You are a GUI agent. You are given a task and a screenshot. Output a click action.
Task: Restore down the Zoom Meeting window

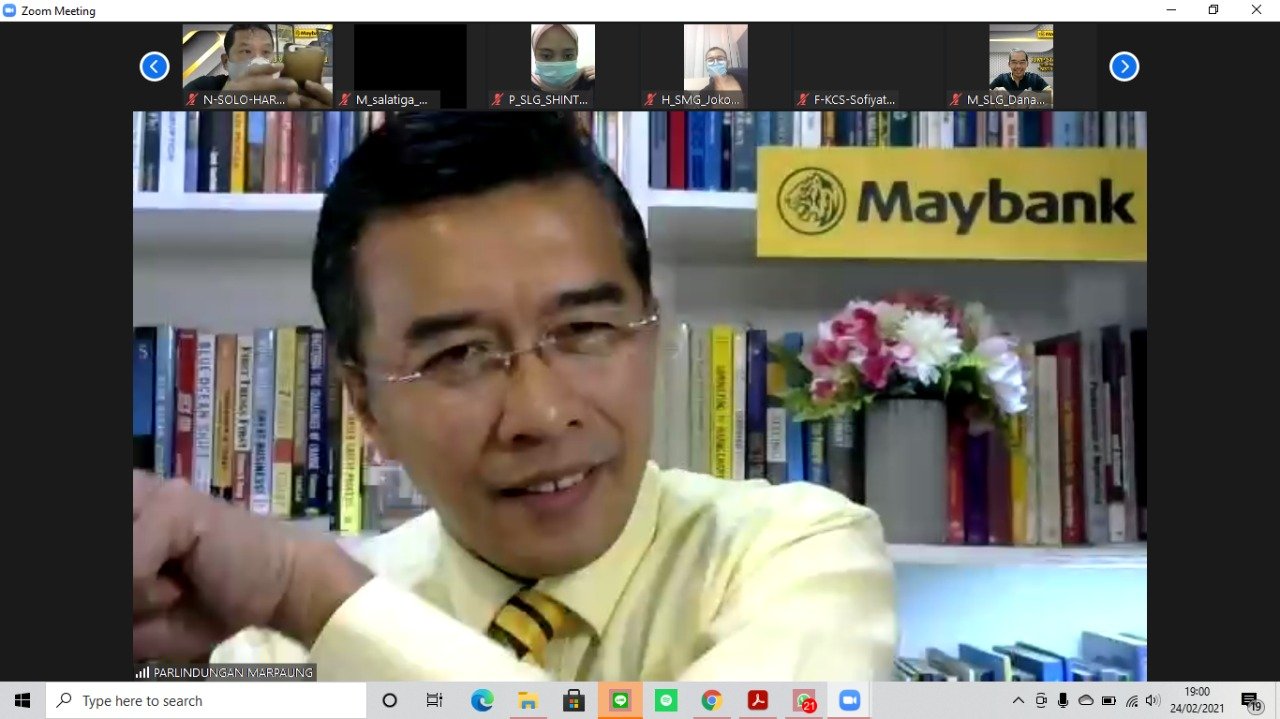[x=1214, y=10]
